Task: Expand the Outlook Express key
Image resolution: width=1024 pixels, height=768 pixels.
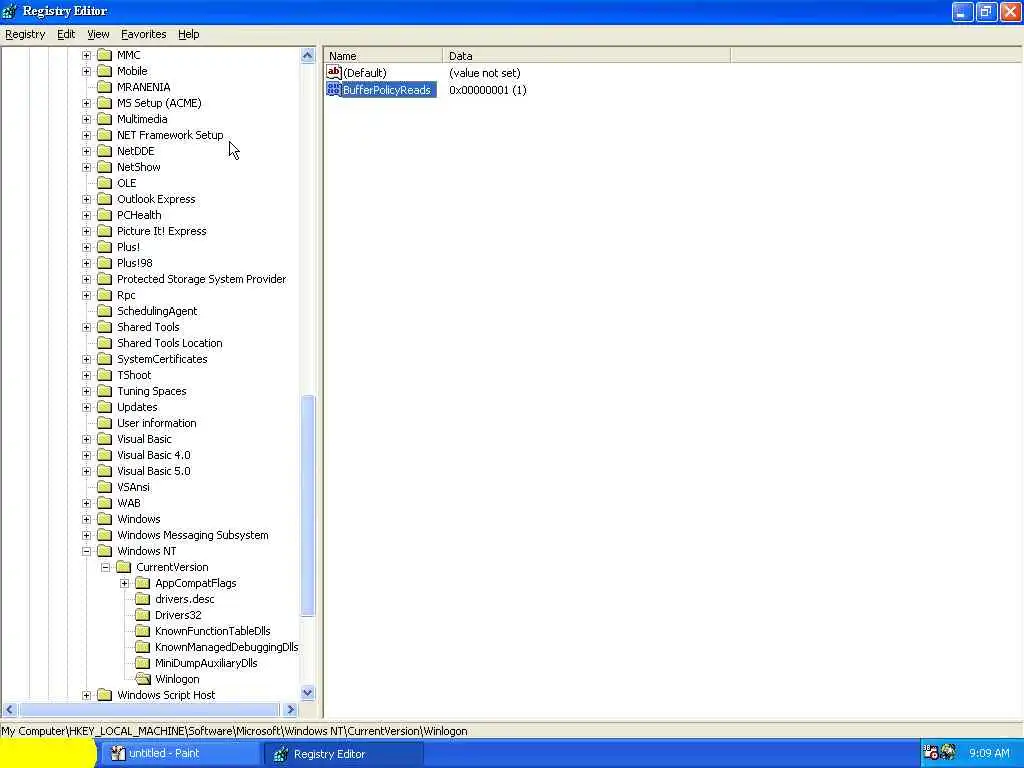Action: [86, 199]
